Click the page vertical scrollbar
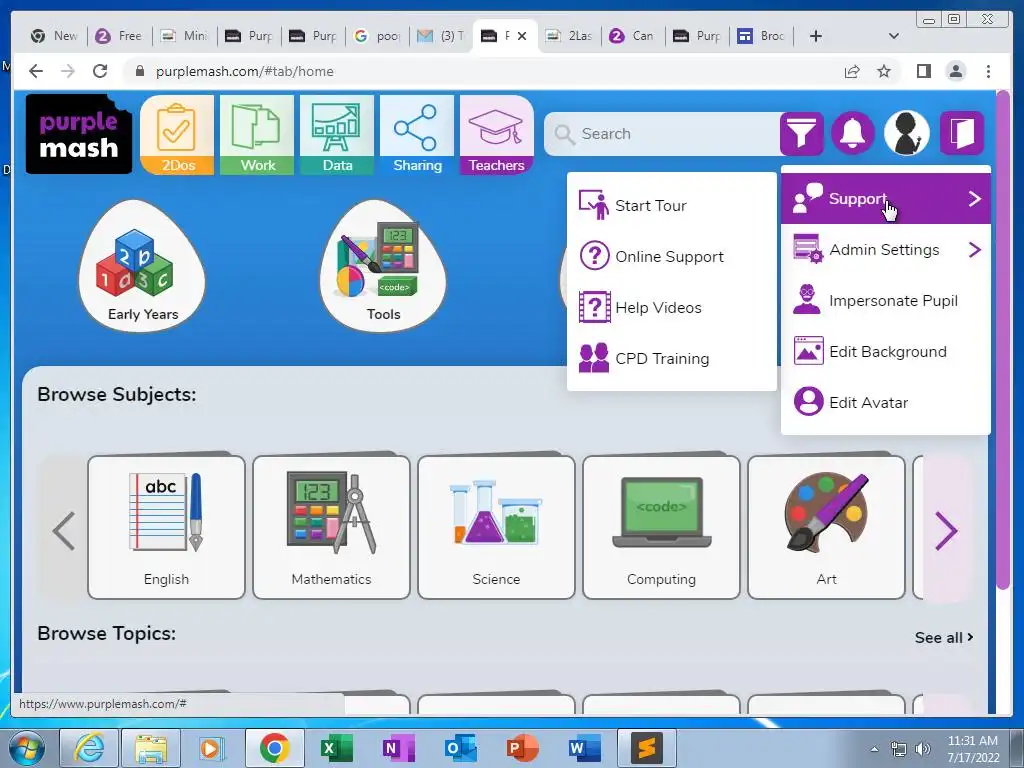The image size is (1024, 768). pyautogui.click(x=1003, y=340)
